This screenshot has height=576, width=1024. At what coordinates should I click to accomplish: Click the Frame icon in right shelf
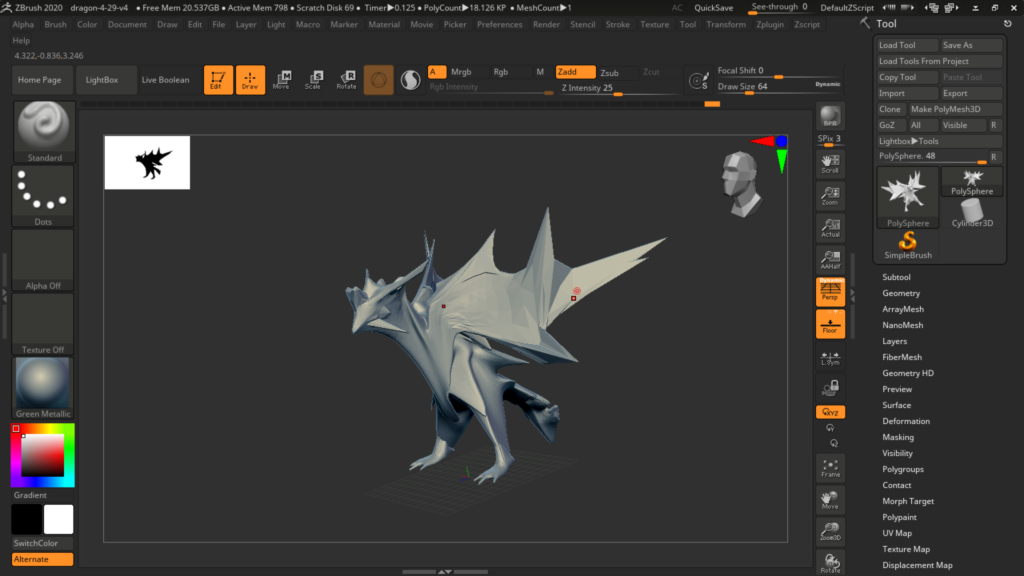pos(829,468)
